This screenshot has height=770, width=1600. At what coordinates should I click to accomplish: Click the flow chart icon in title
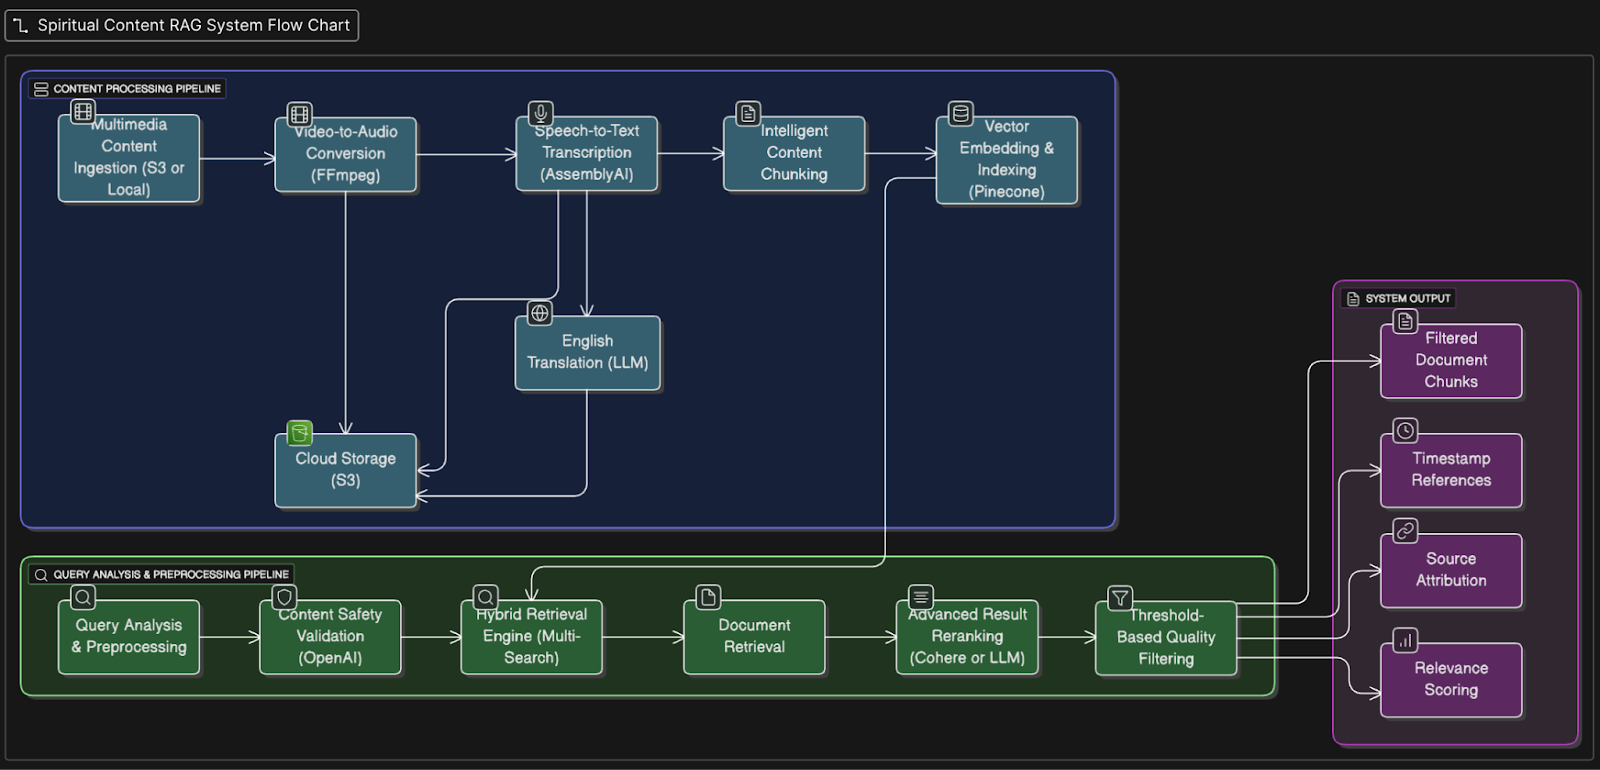[x=21, y=25]
